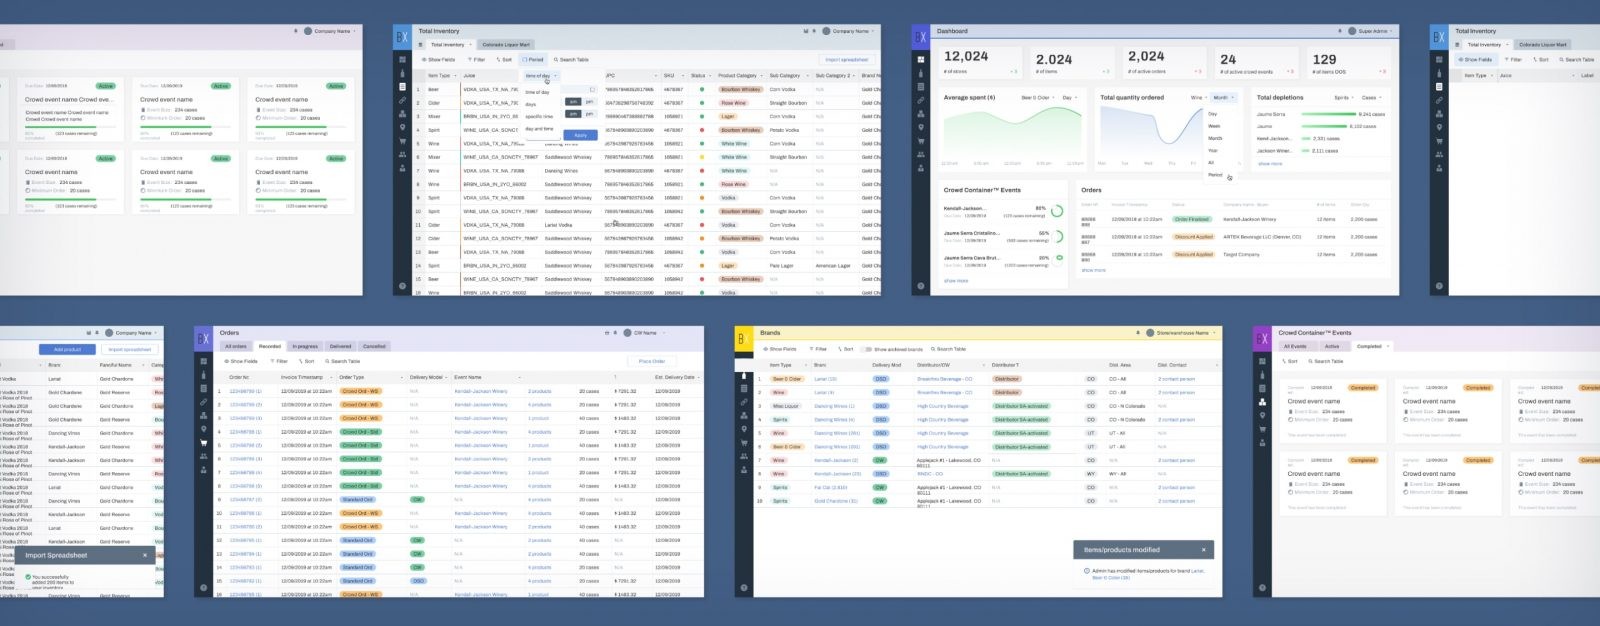1600x626 pixels.
Task: Open Cases dropdown in Total depletions card
Action: coord(1371,97)
